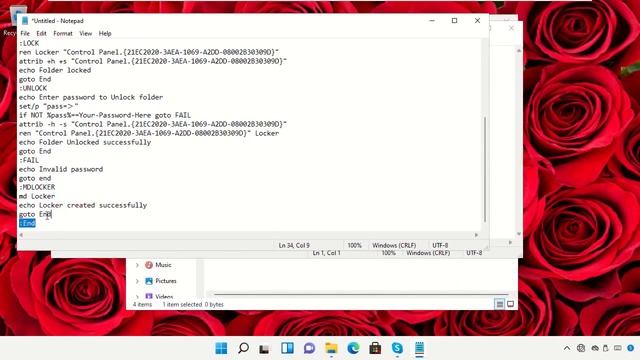This screenshot has width=640, height=360.
Task: Click the highlighted ':End' line
Action: (27, 223)
